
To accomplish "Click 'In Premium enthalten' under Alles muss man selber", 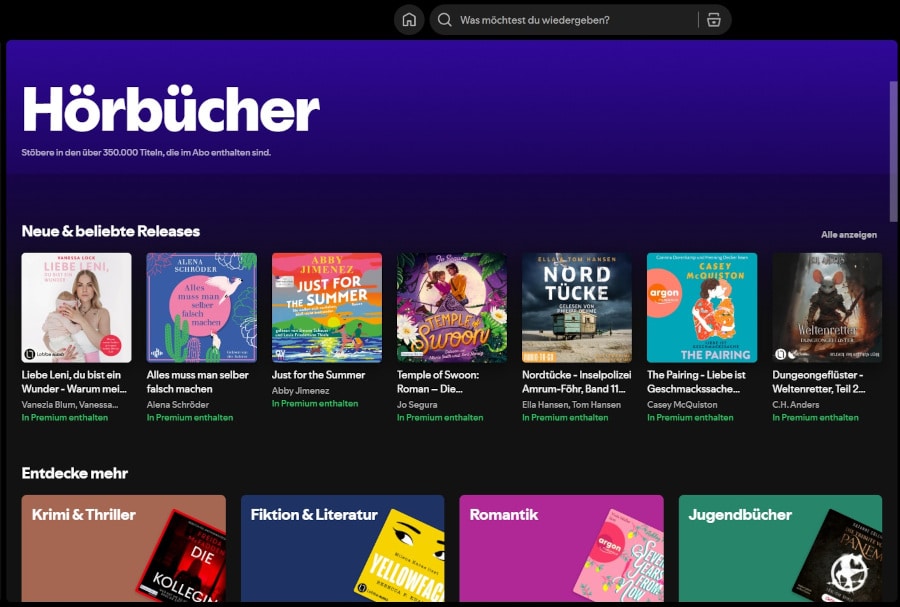I will 189,417.
